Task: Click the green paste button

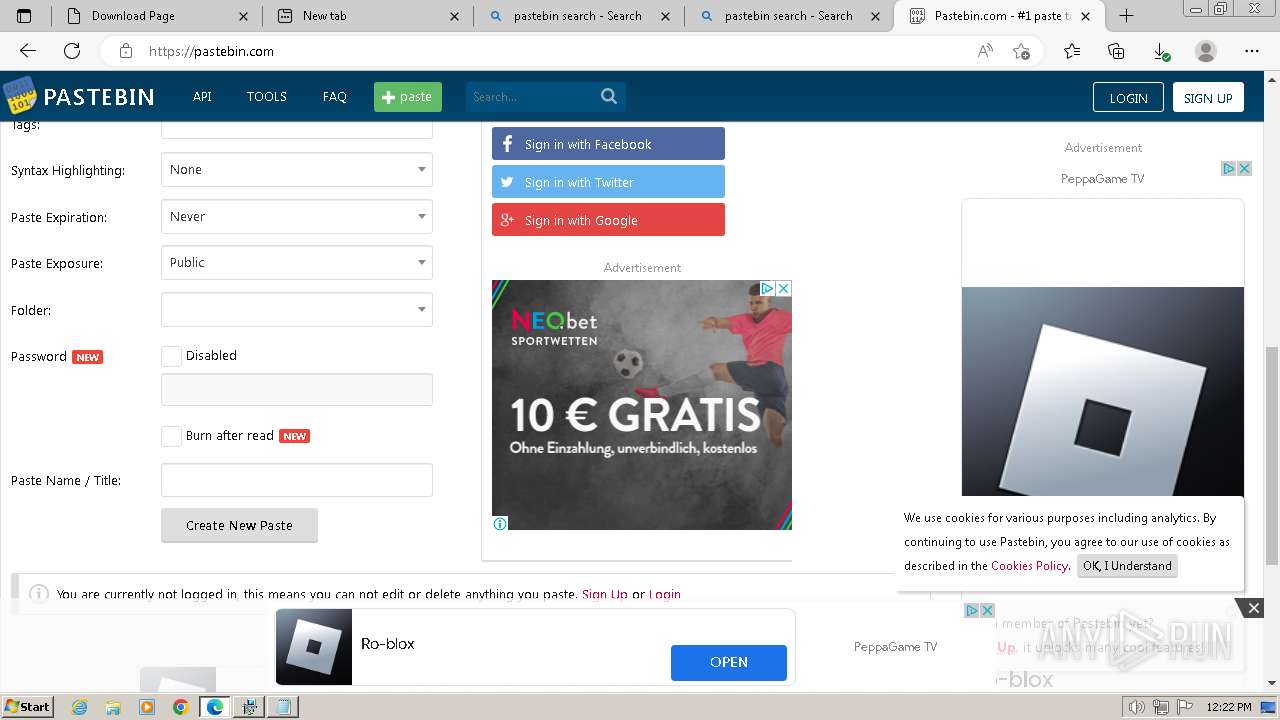Action: click(x=408, y=96)
